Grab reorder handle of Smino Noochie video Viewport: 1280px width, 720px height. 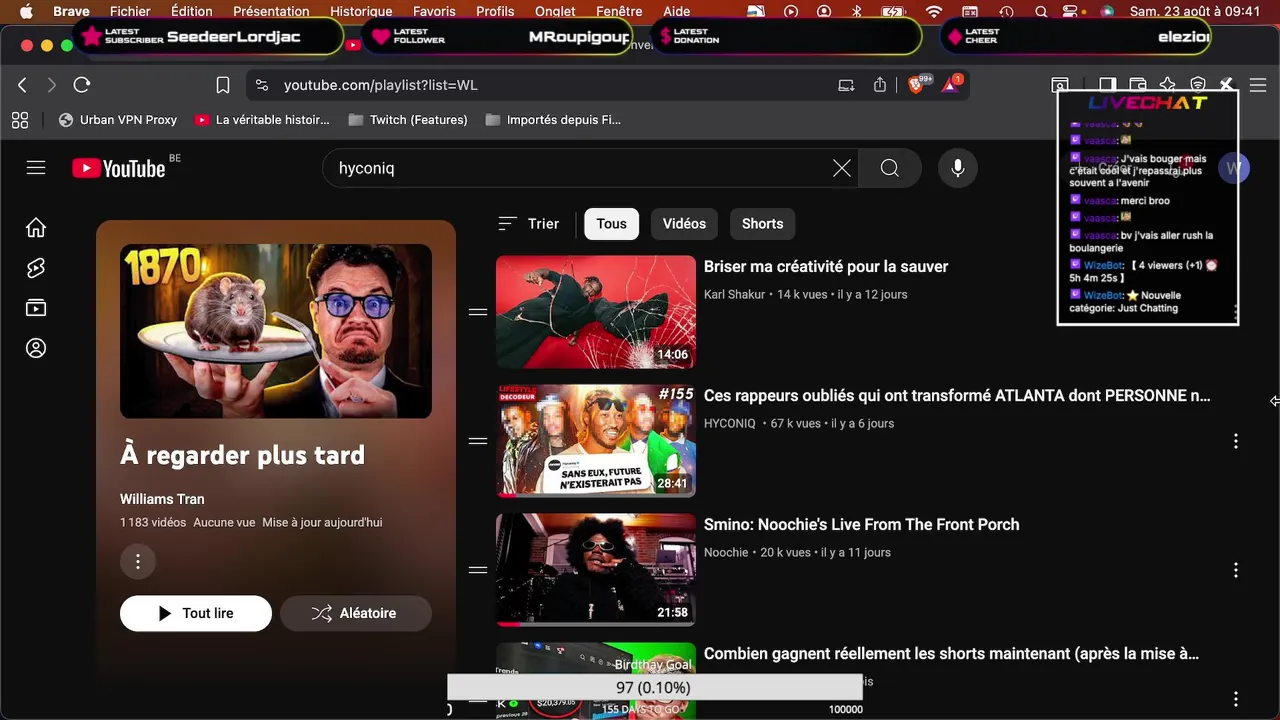(x=478, y=570)
